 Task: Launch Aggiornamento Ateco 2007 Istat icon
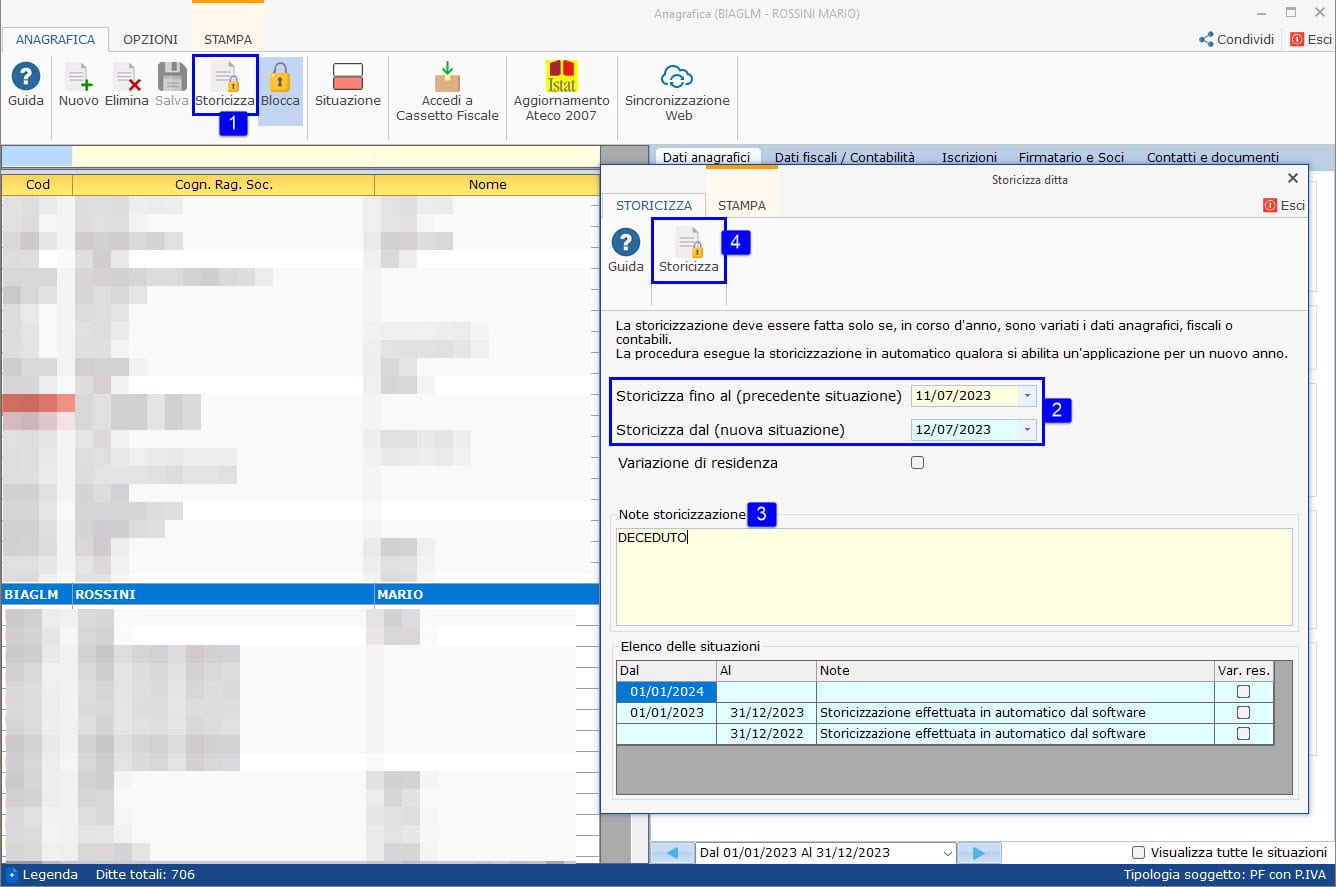click(x=562, y=92)
